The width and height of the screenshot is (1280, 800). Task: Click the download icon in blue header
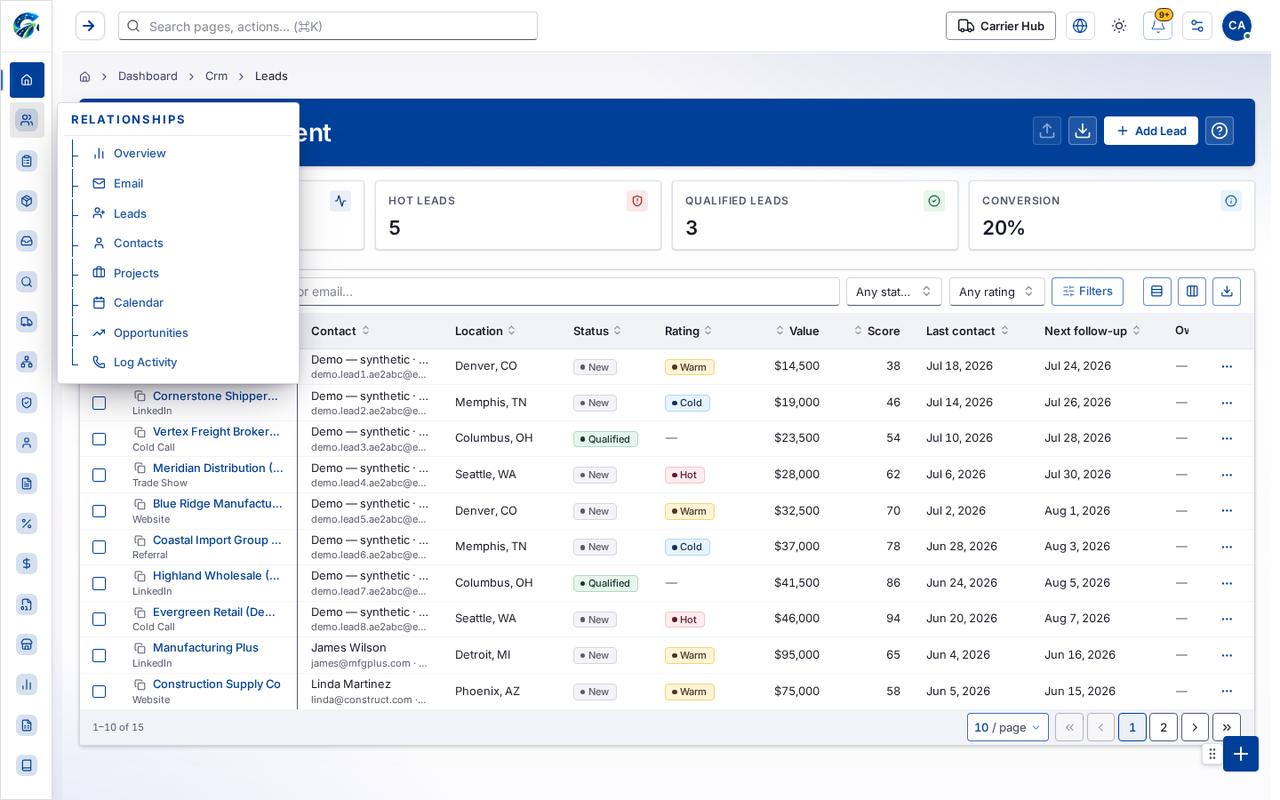pos(1083,131)
